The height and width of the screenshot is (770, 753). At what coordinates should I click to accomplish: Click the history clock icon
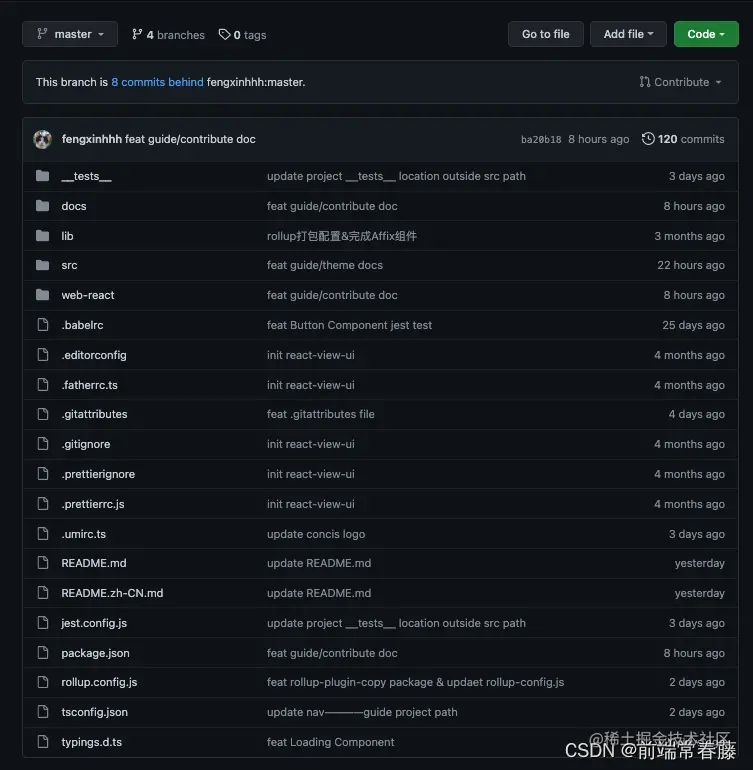[x=648, y=139]
